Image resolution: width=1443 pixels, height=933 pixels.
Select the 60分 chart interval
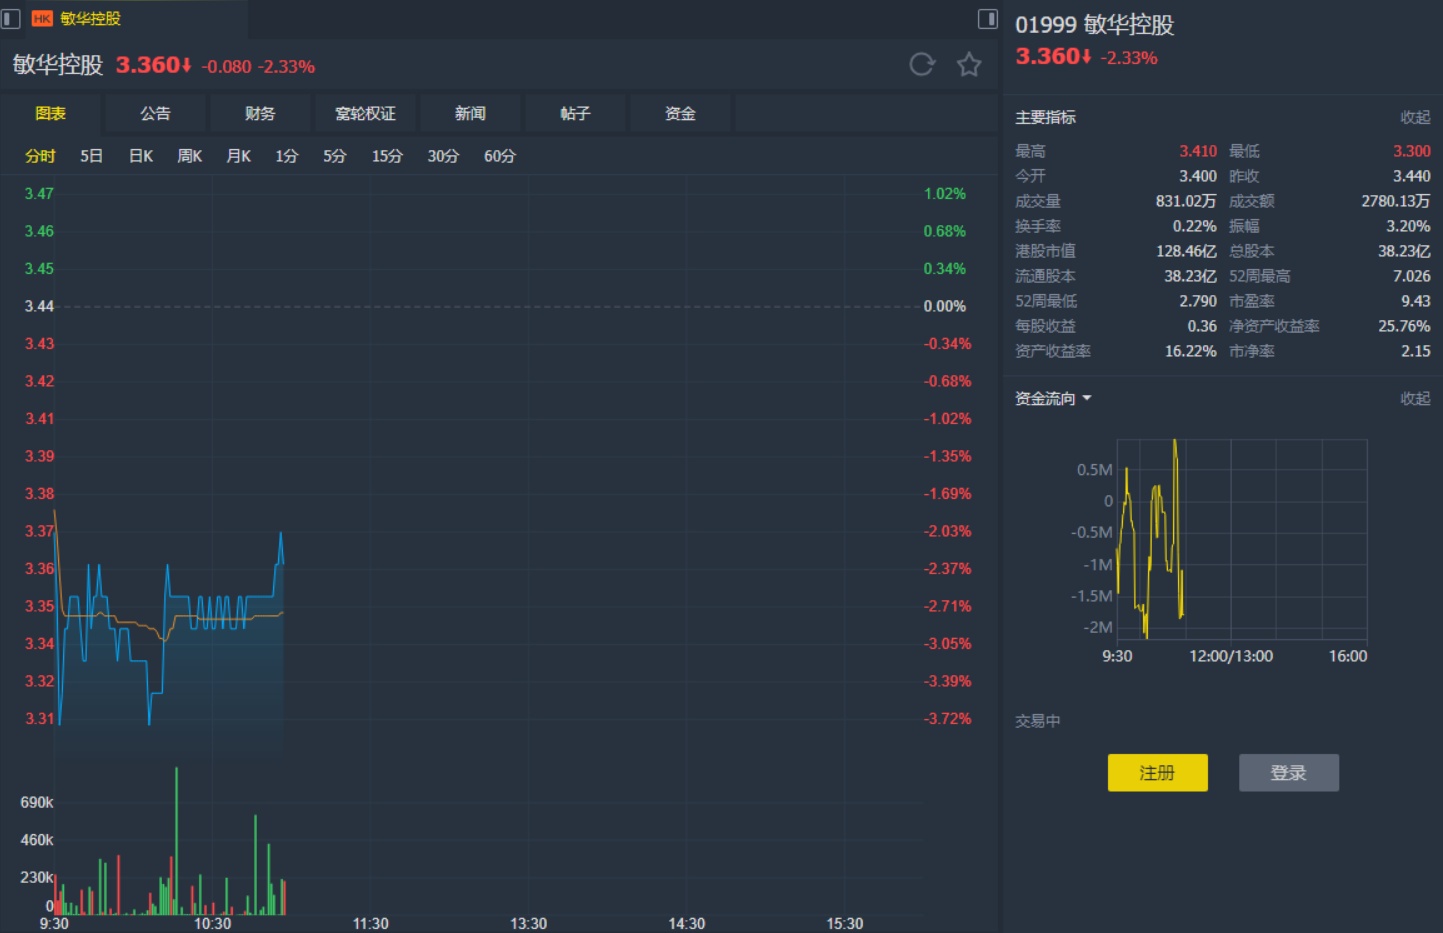499,156
